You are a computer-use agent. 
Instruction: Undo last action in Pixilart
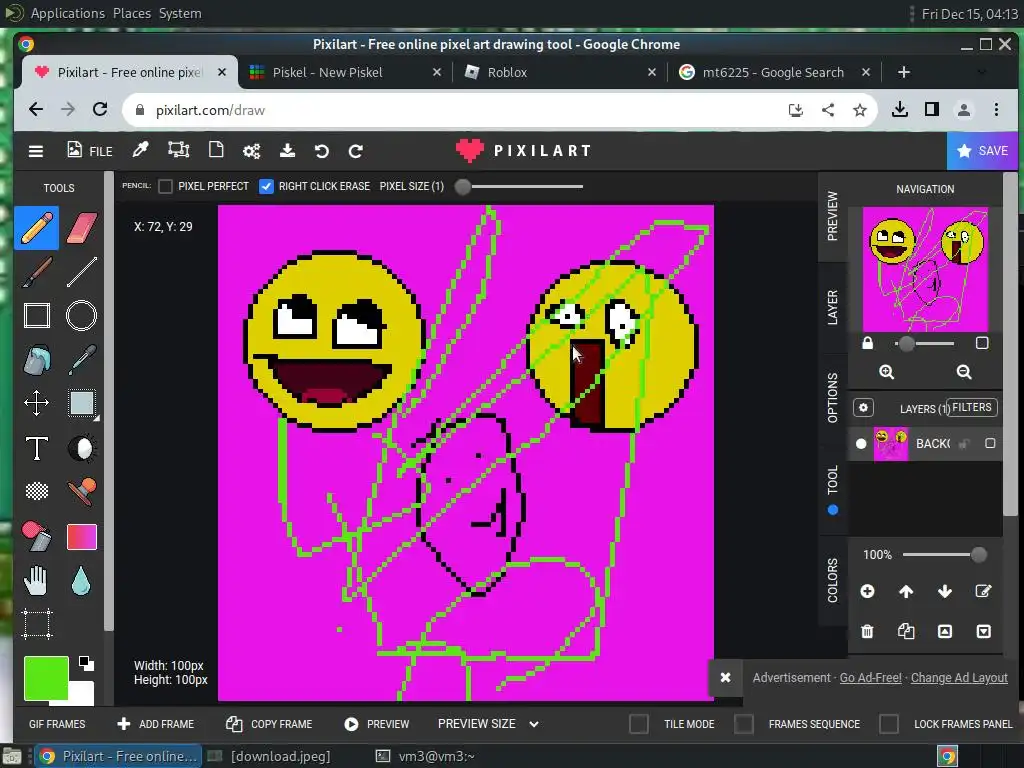tap(321, 152)
